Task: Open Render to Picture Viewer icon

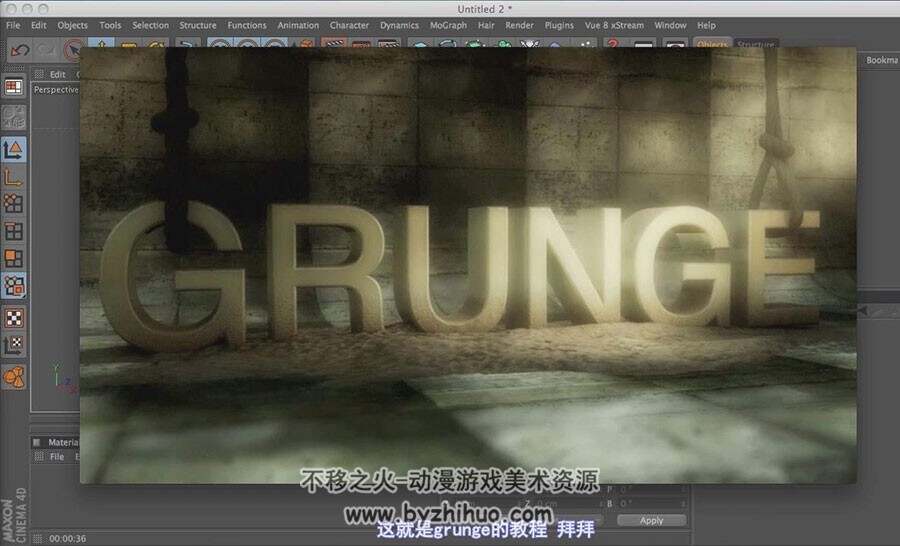Action: [360, 44]
